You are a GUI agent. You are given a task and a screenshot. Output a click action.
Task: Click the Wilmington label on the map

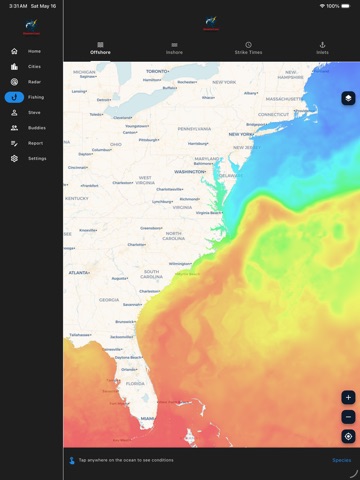click(180, 264)
